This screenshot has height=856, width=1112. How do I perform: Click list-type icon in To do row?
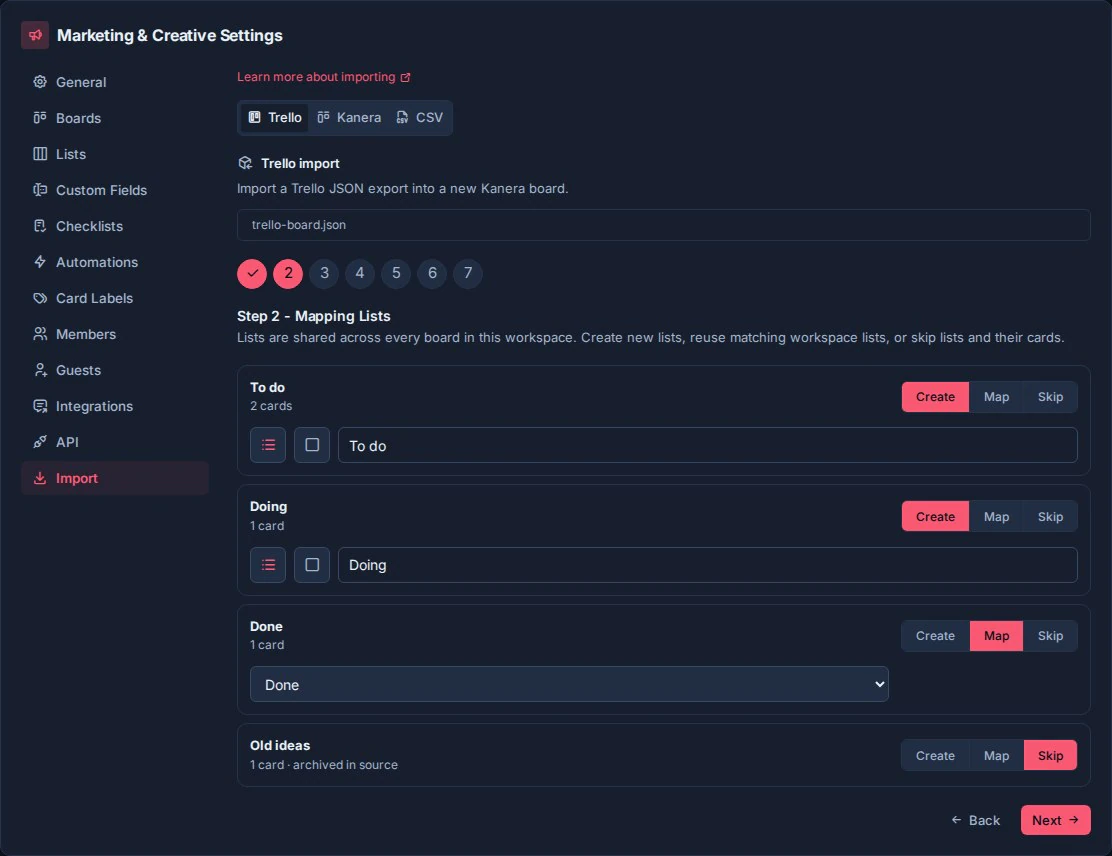[x=268, y=445]
